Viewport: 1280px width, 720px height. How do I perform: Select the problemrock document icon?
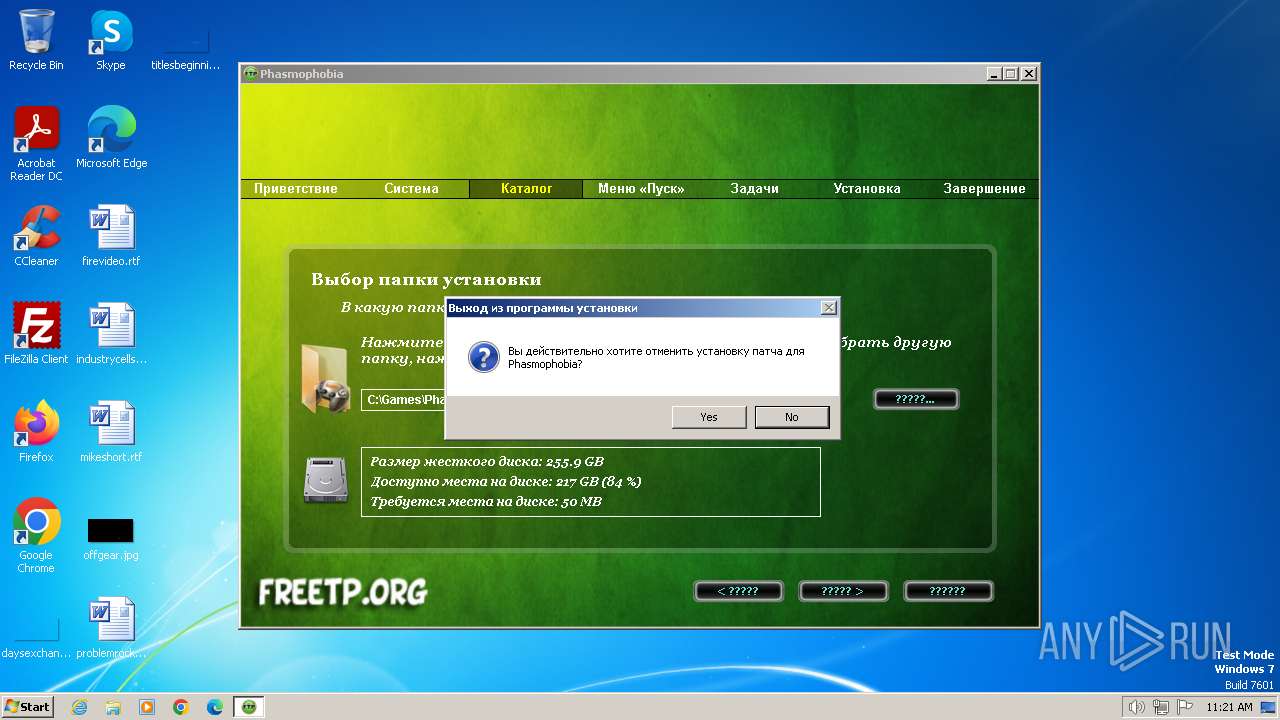111,628
